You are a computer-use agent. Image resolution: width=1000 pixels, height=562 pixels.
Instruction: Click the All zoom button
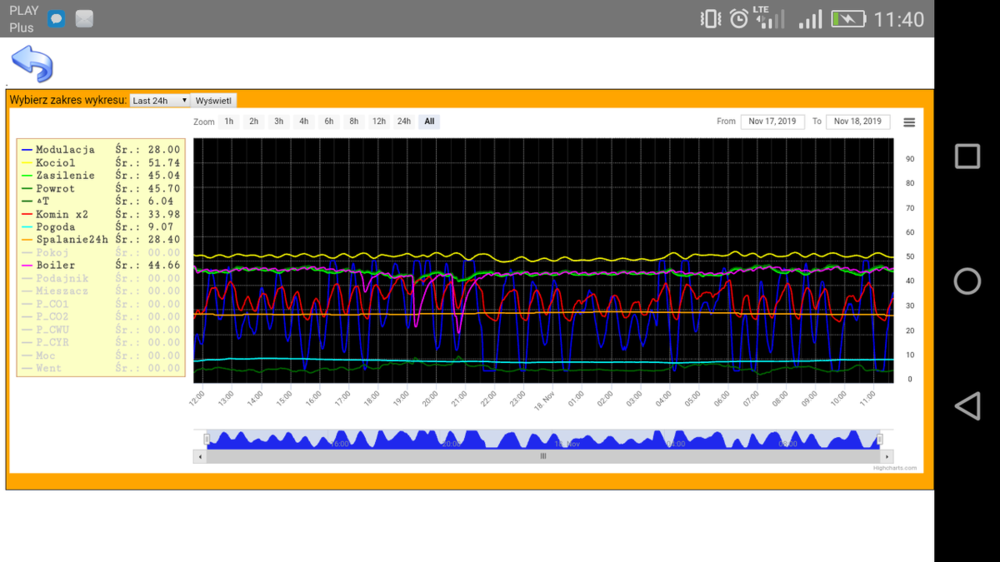(429, 122)
